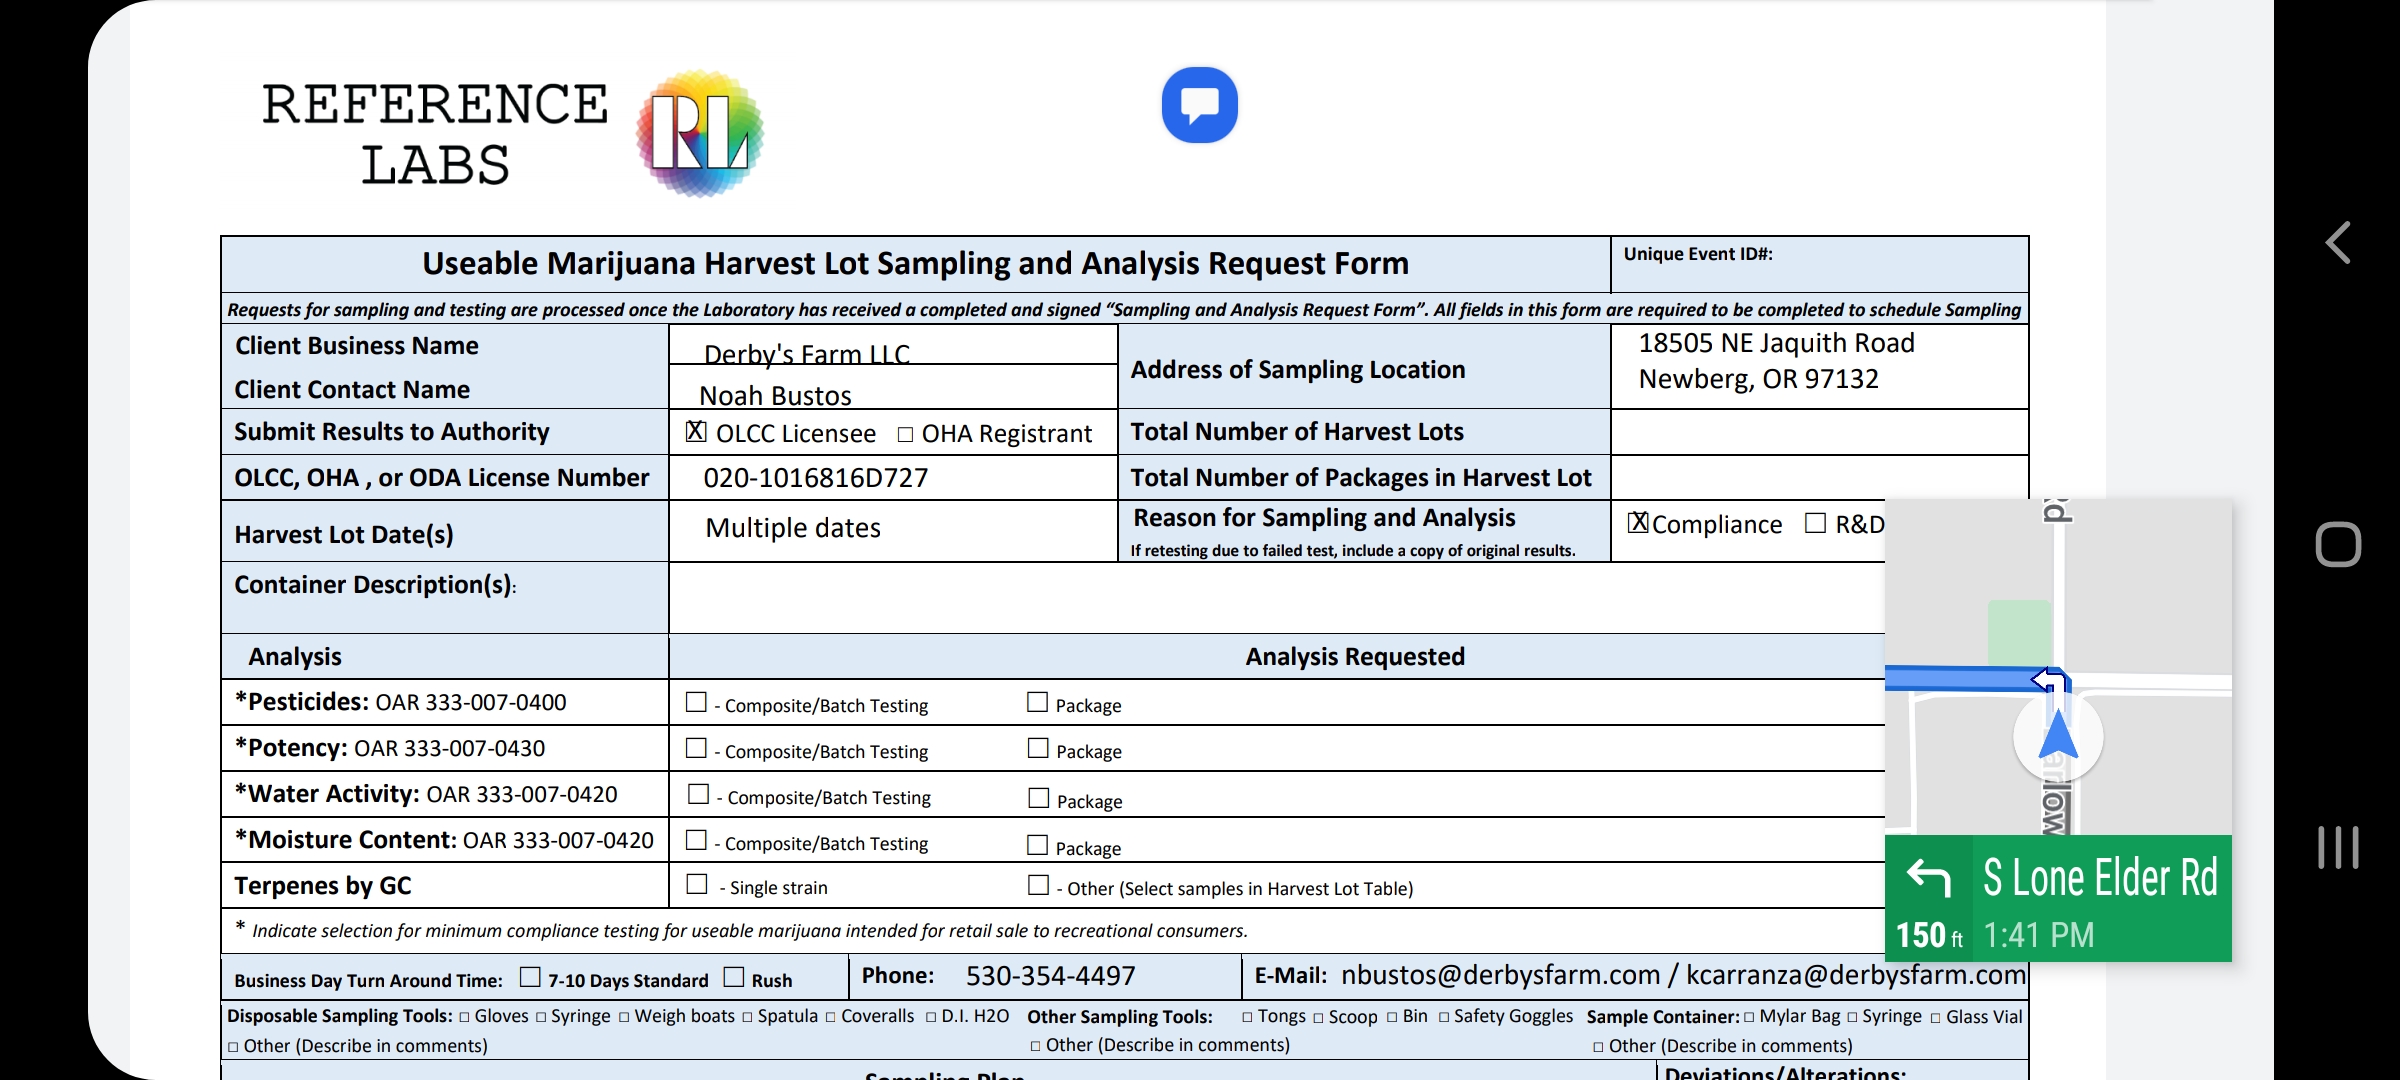Click the Total Number of Harvest Lots field

coord(1818,432)
